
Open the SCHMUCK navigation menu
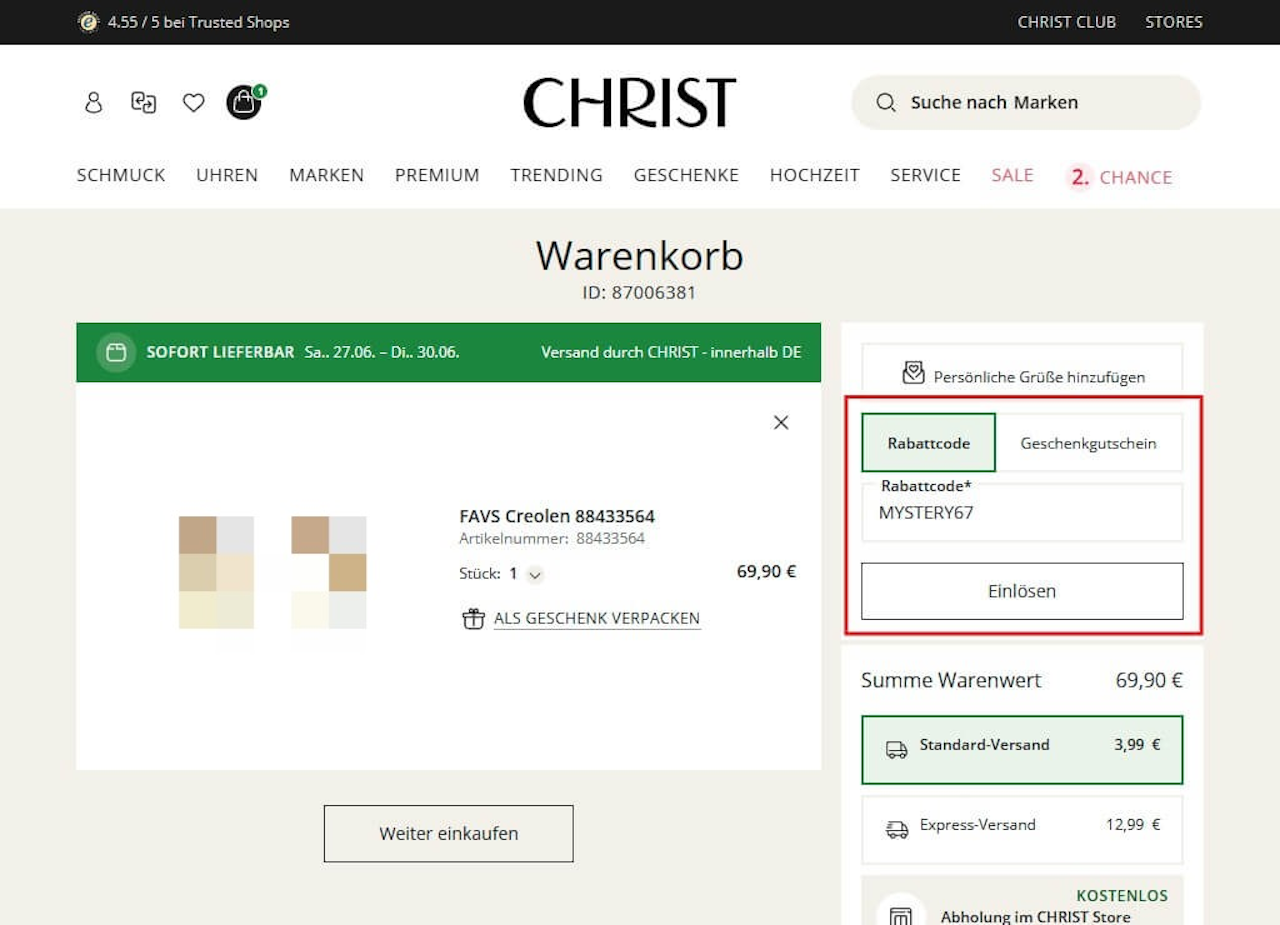pos(121,175)
